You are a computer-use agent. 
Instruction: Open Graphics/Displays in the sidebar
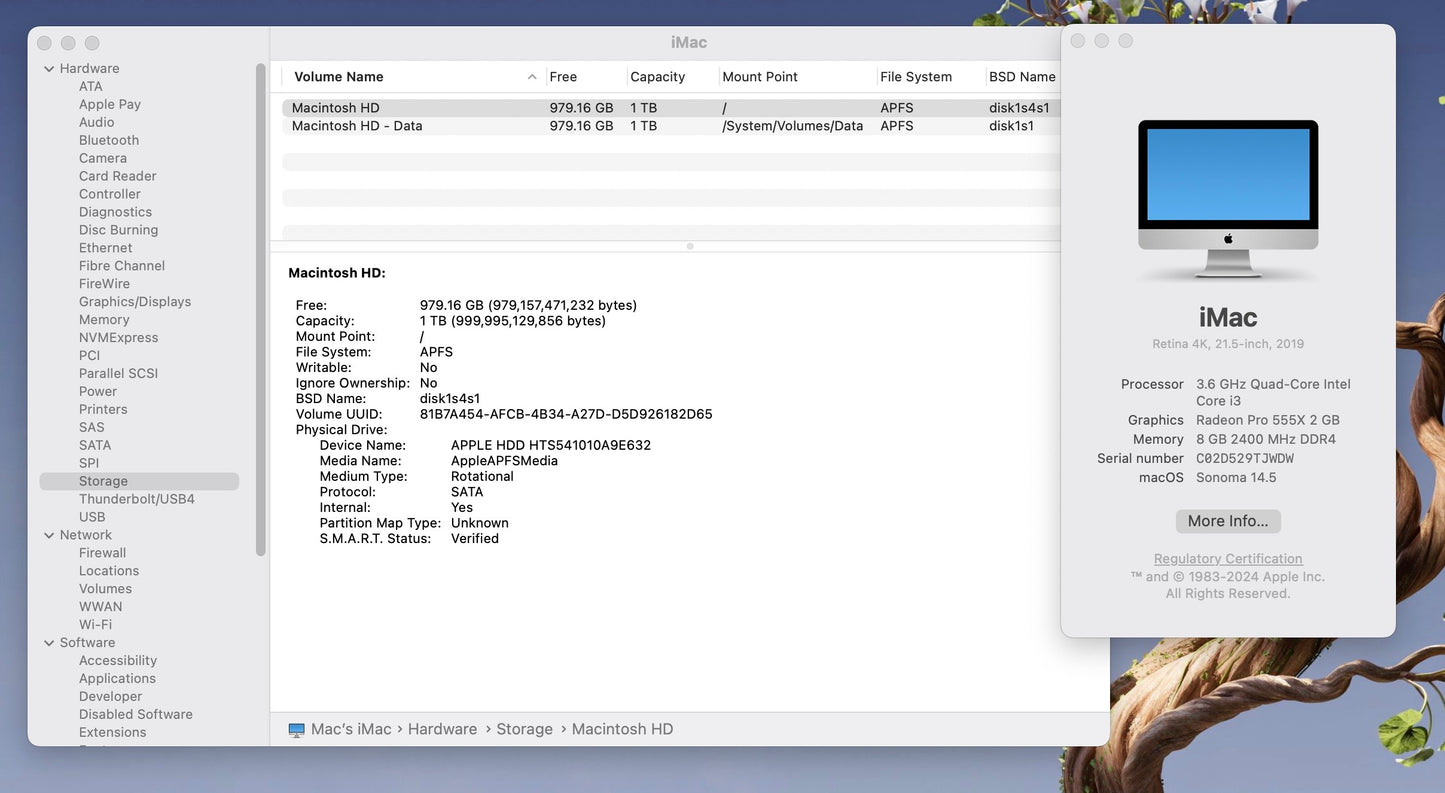click(134, 302)
